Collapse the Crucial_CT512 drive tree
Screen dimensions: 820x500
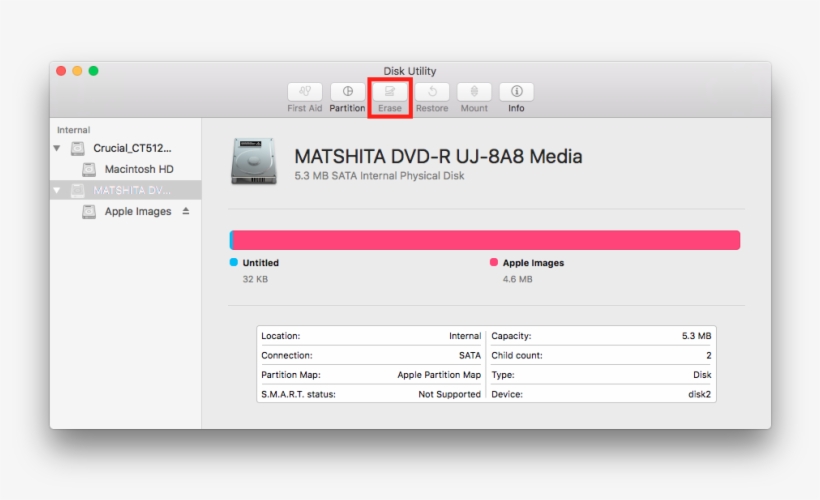tap(56, 149)
